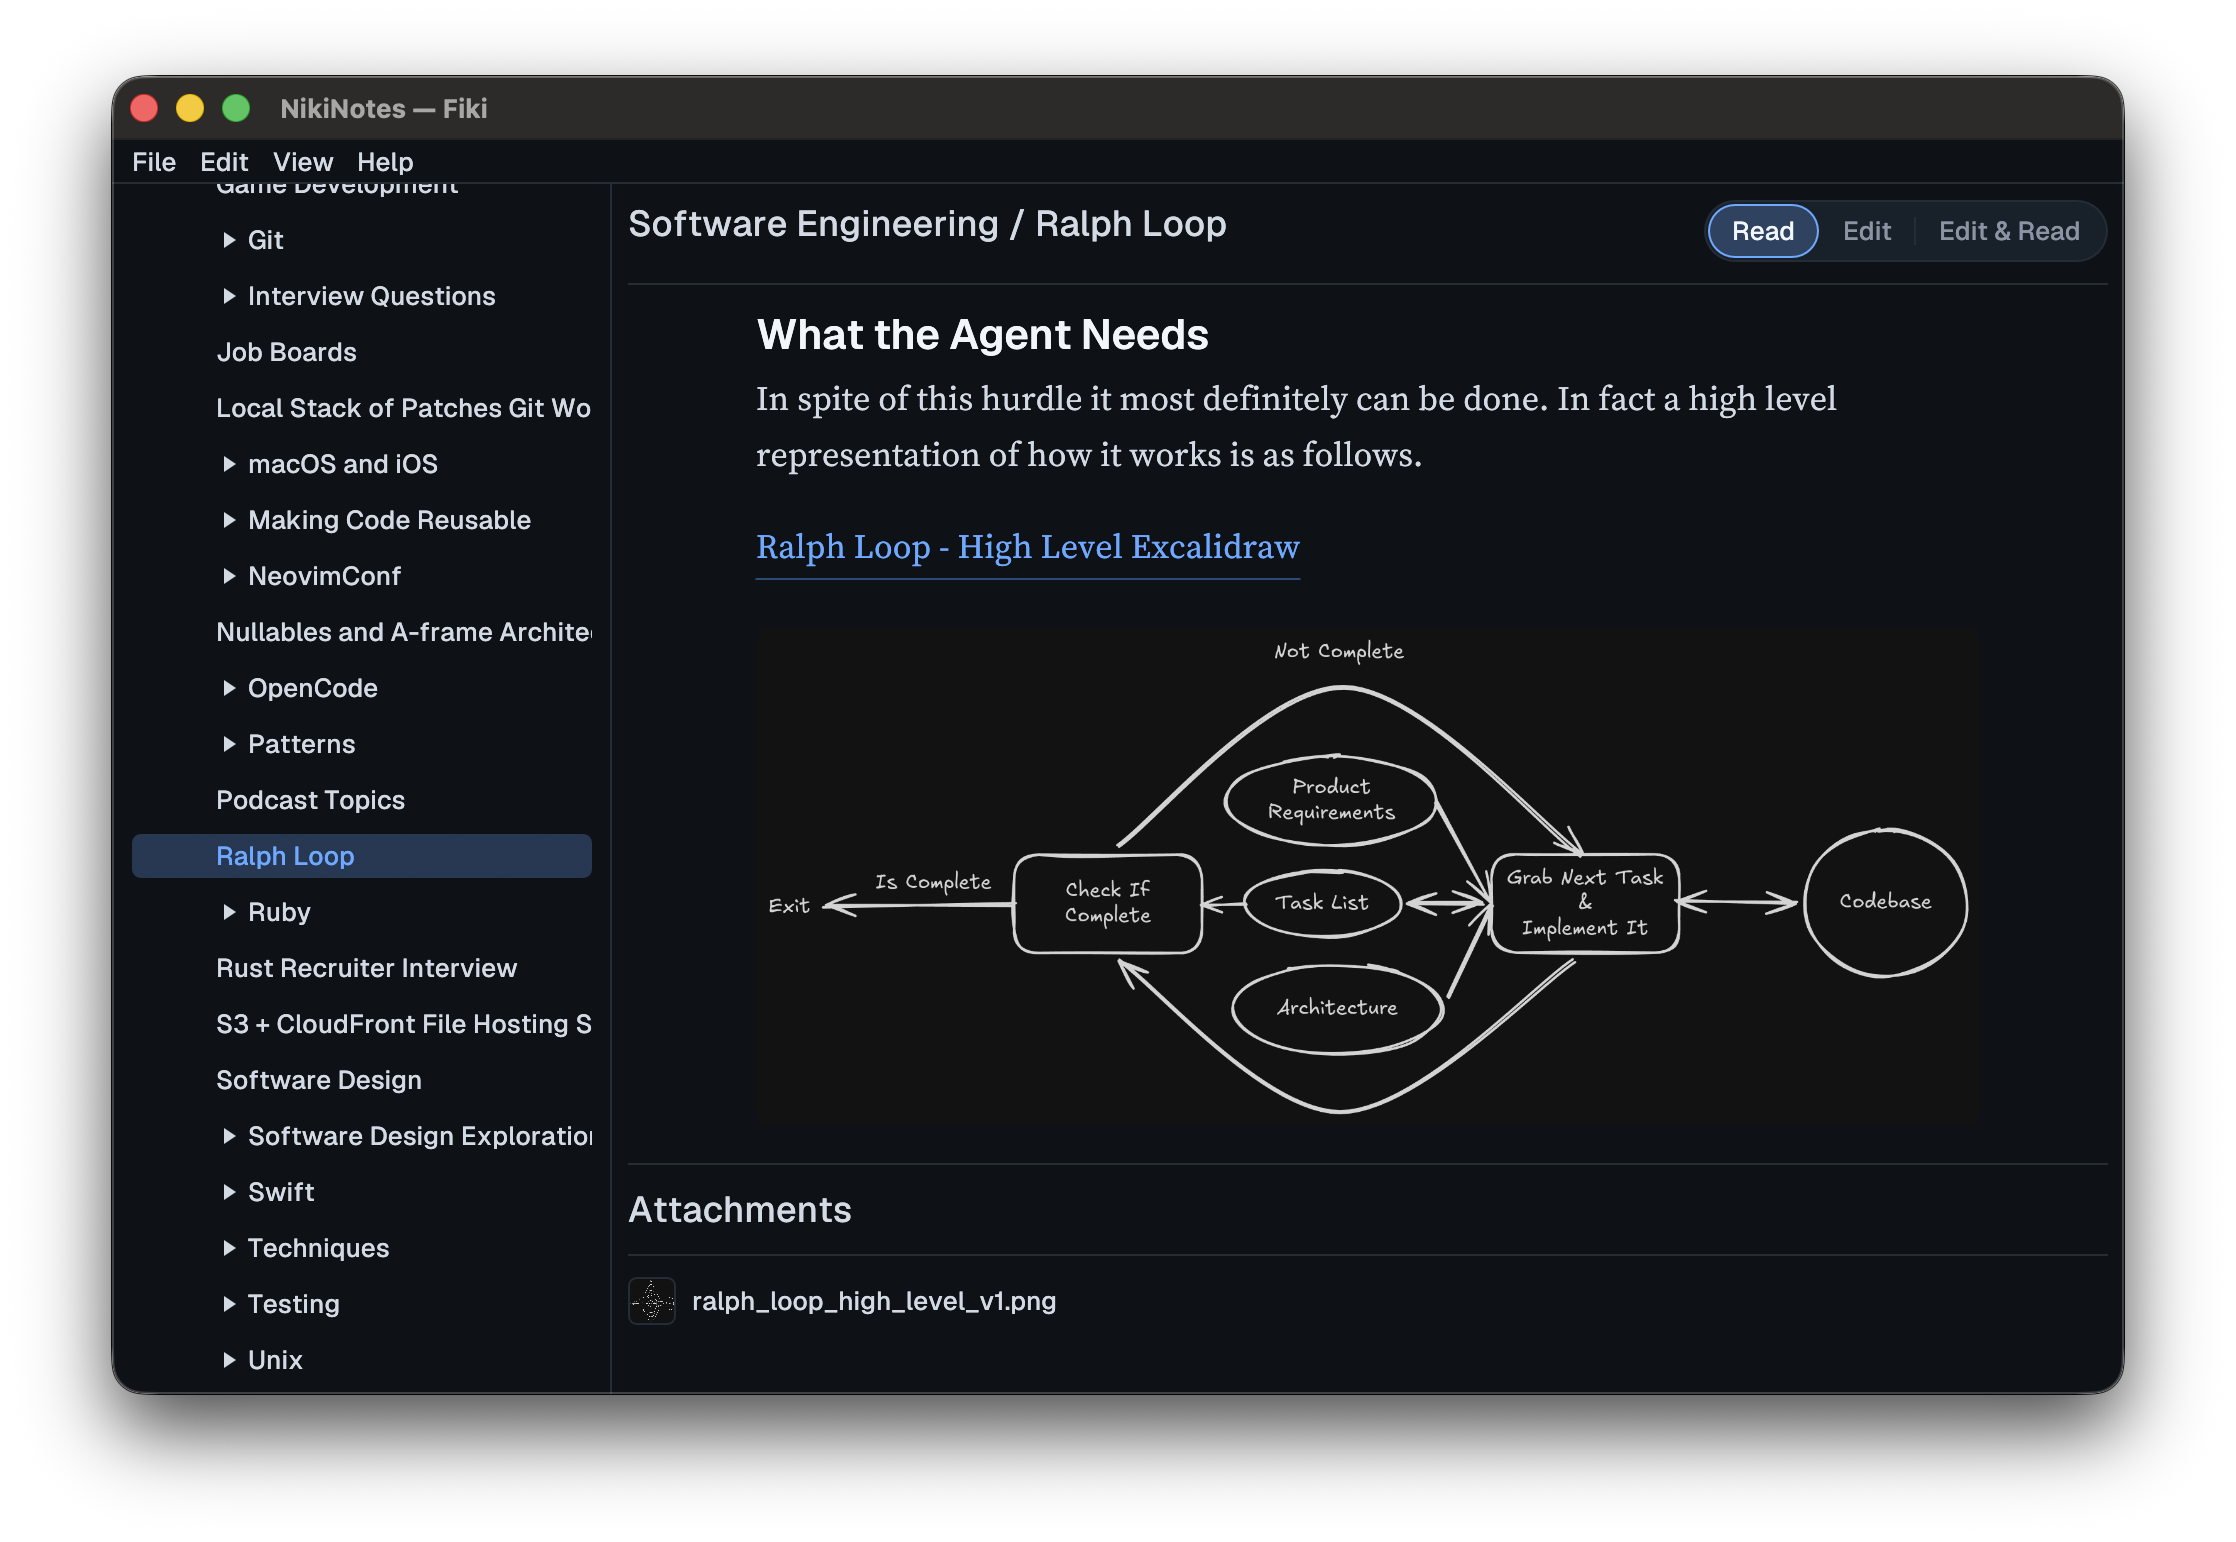Select Nullables and A-frame Architecture page
2236x1542 pixels.
pyautogui.click(x=403, y=632)
